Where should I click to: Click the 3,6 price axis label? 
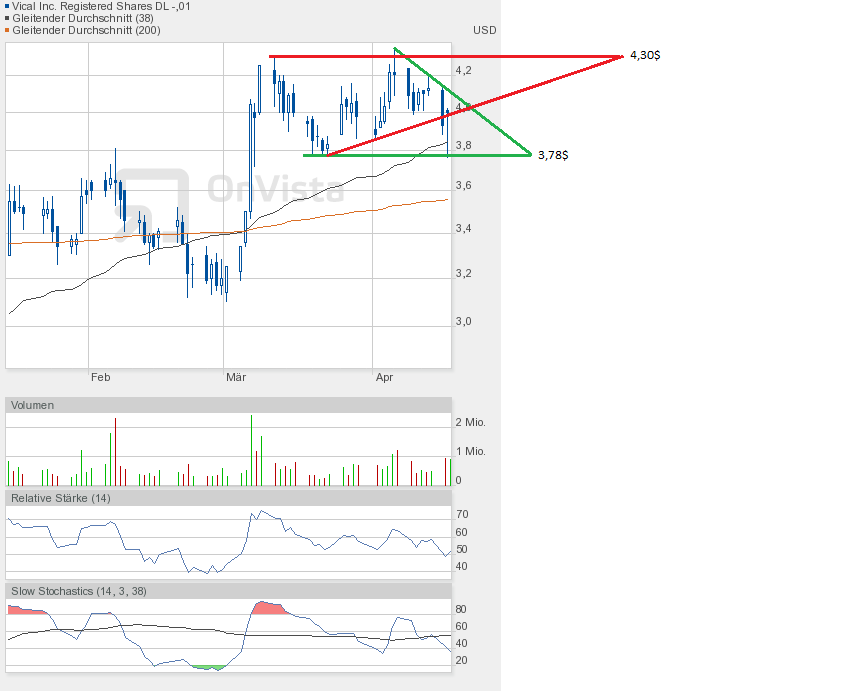463,185
